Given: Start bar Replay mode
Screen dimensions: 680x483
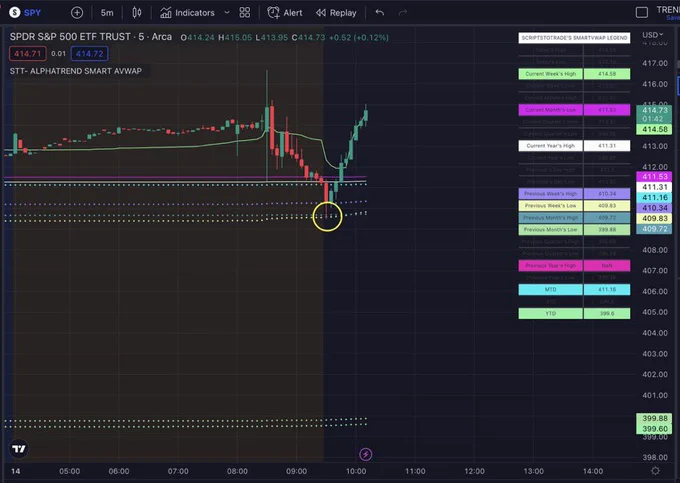Looking at the screenshot, I should click(x=336, y=13).
